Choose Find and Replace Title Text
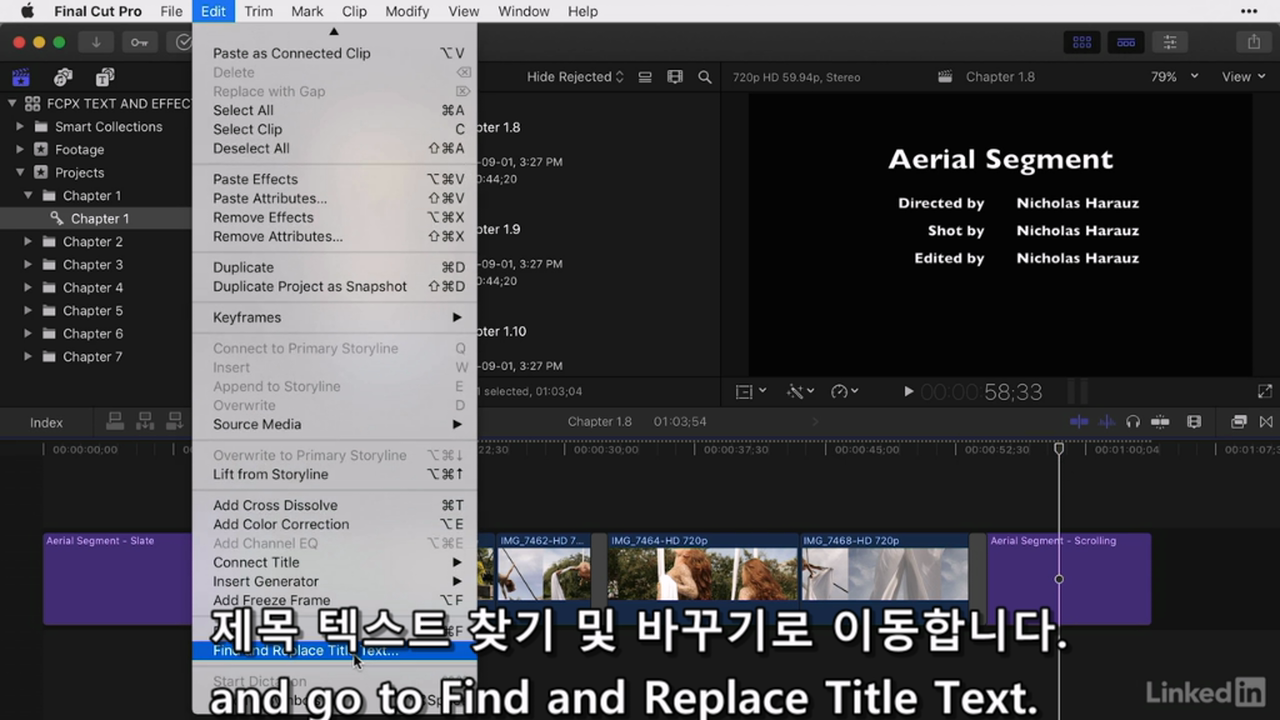The image size is (1280, 720). point(334,650)
